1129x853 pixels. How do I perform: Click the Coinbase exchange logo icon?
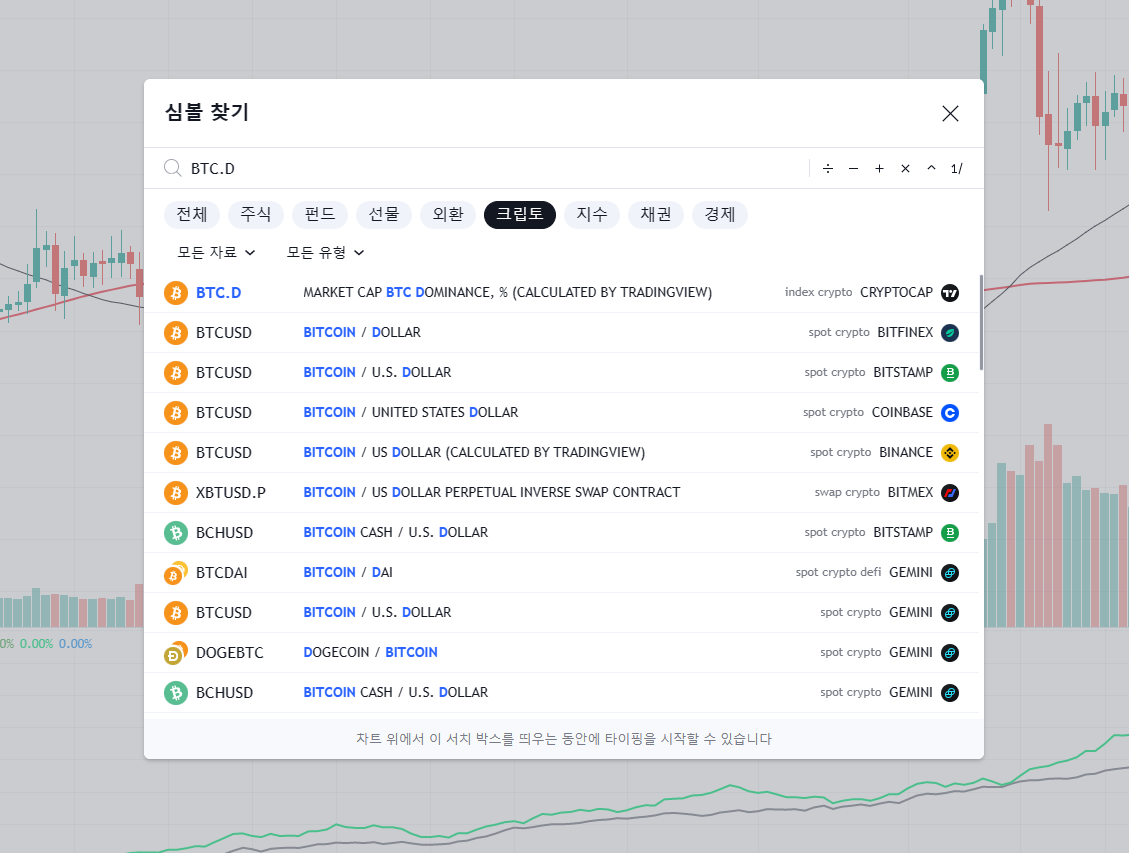(x=950, y=413)
